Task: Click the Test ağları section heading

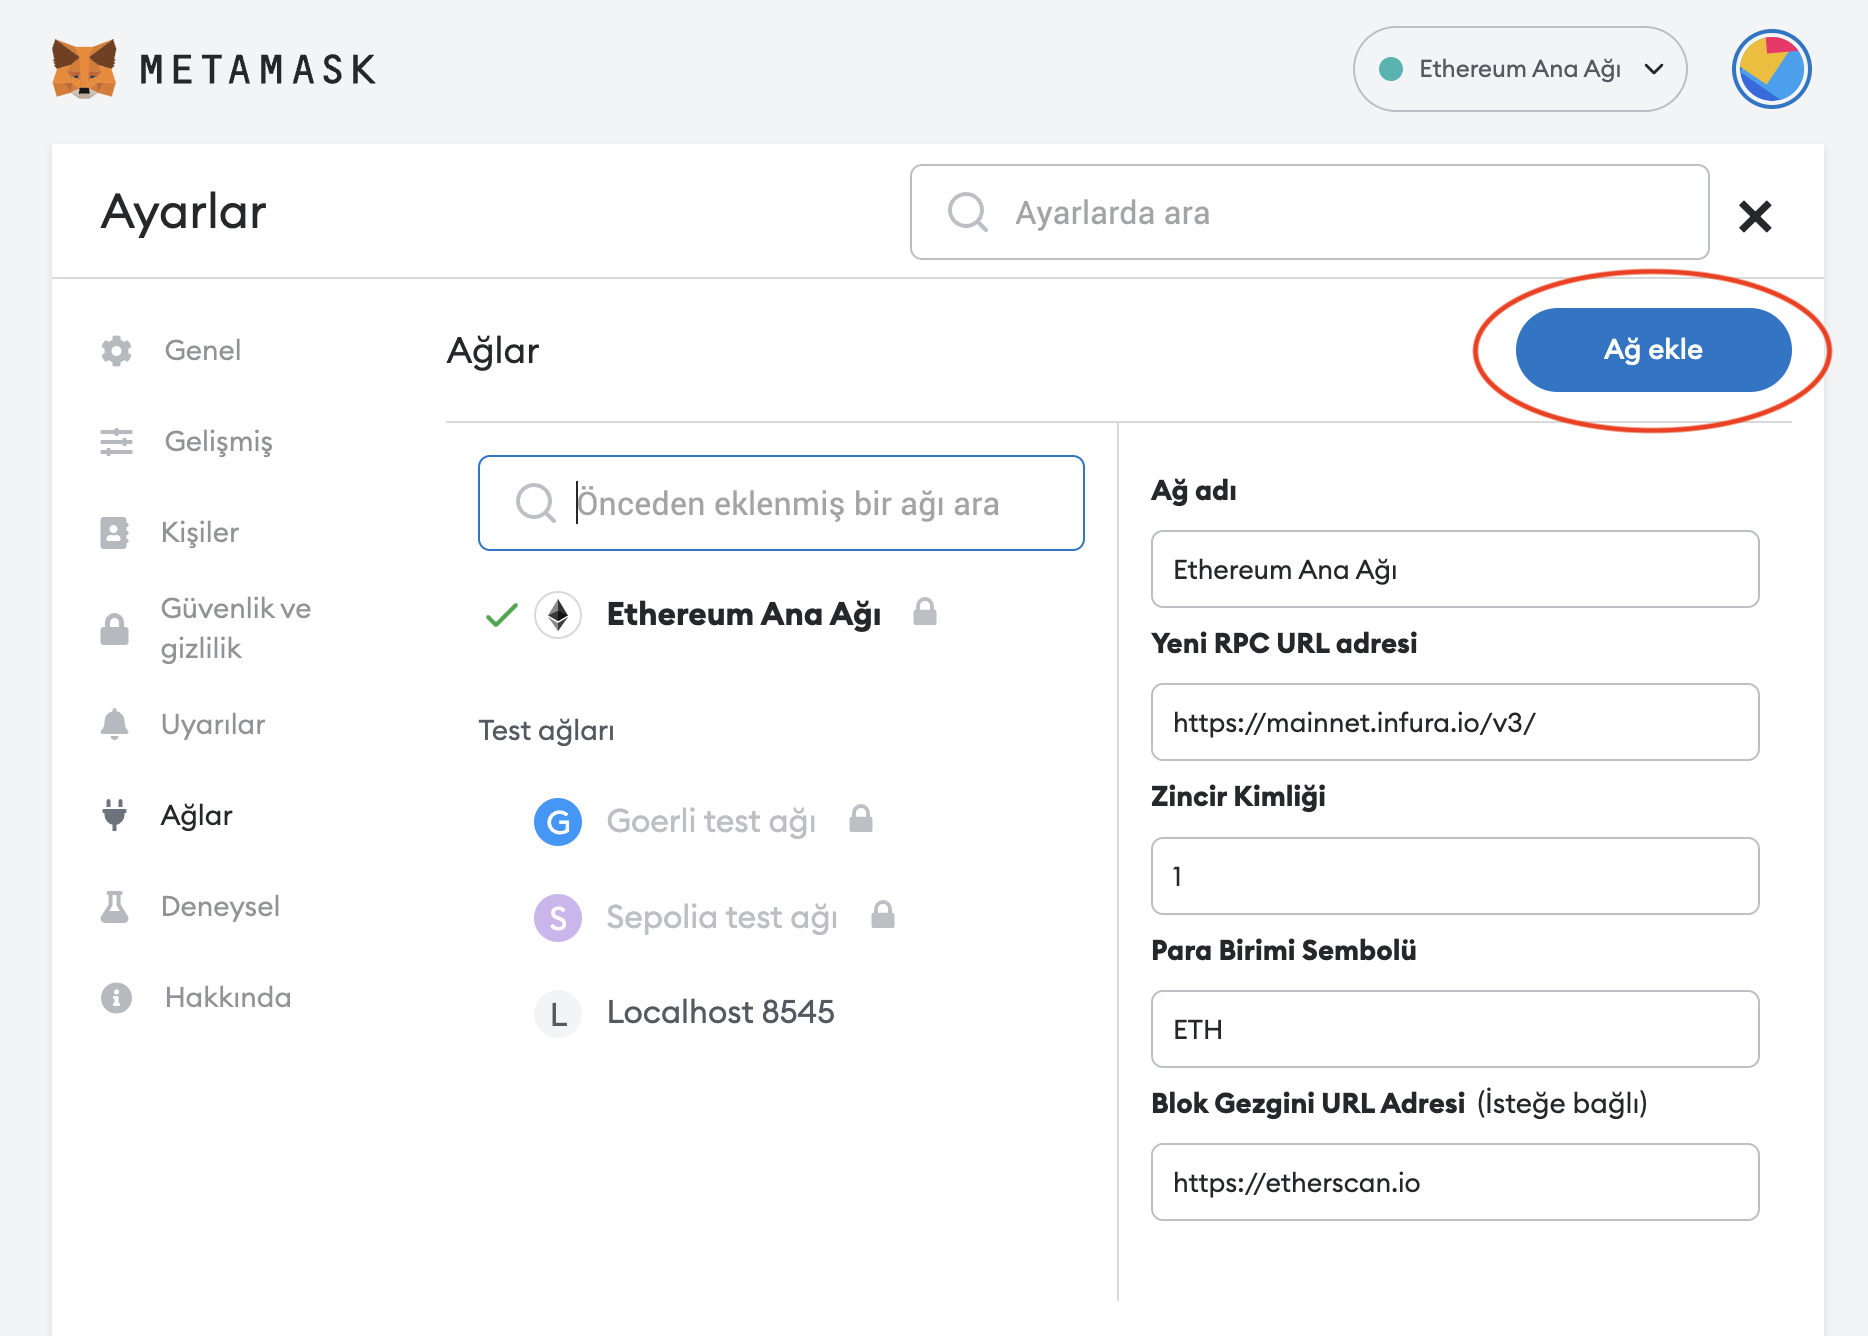Action: click(x=546, y=731)
